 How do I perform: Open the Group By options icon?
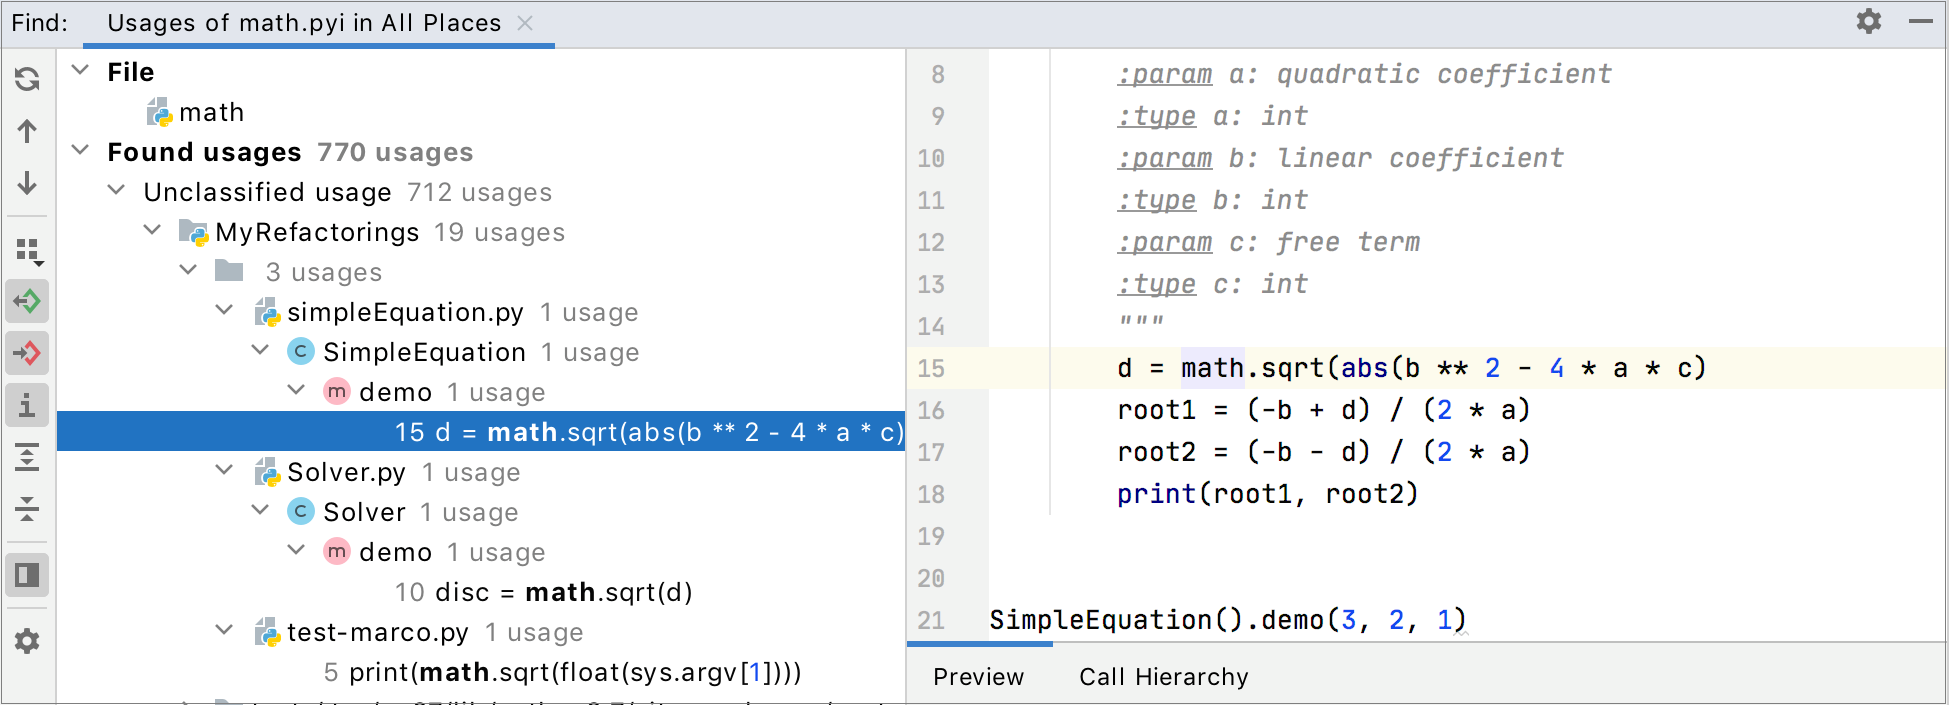coord(28,250)
